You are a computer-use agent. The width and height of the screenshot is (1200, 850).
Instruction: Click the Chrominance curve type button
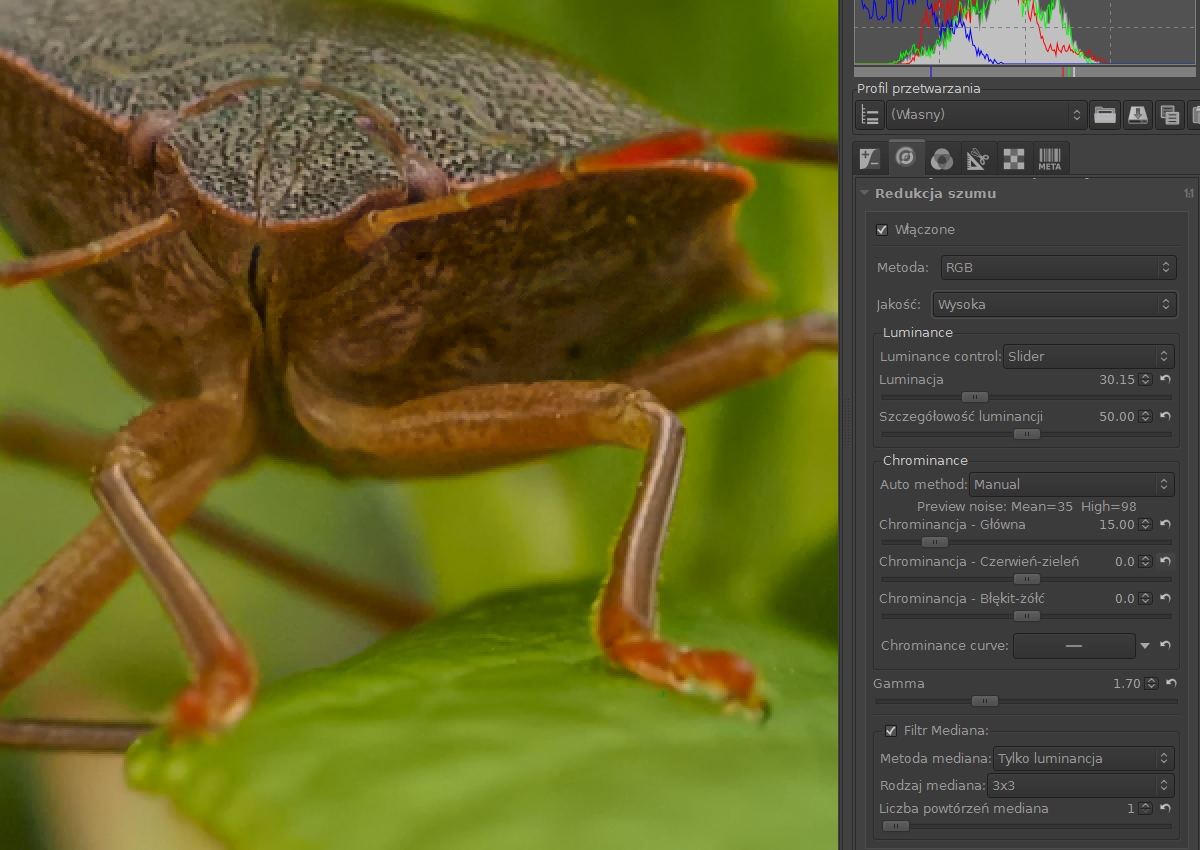1074,646
